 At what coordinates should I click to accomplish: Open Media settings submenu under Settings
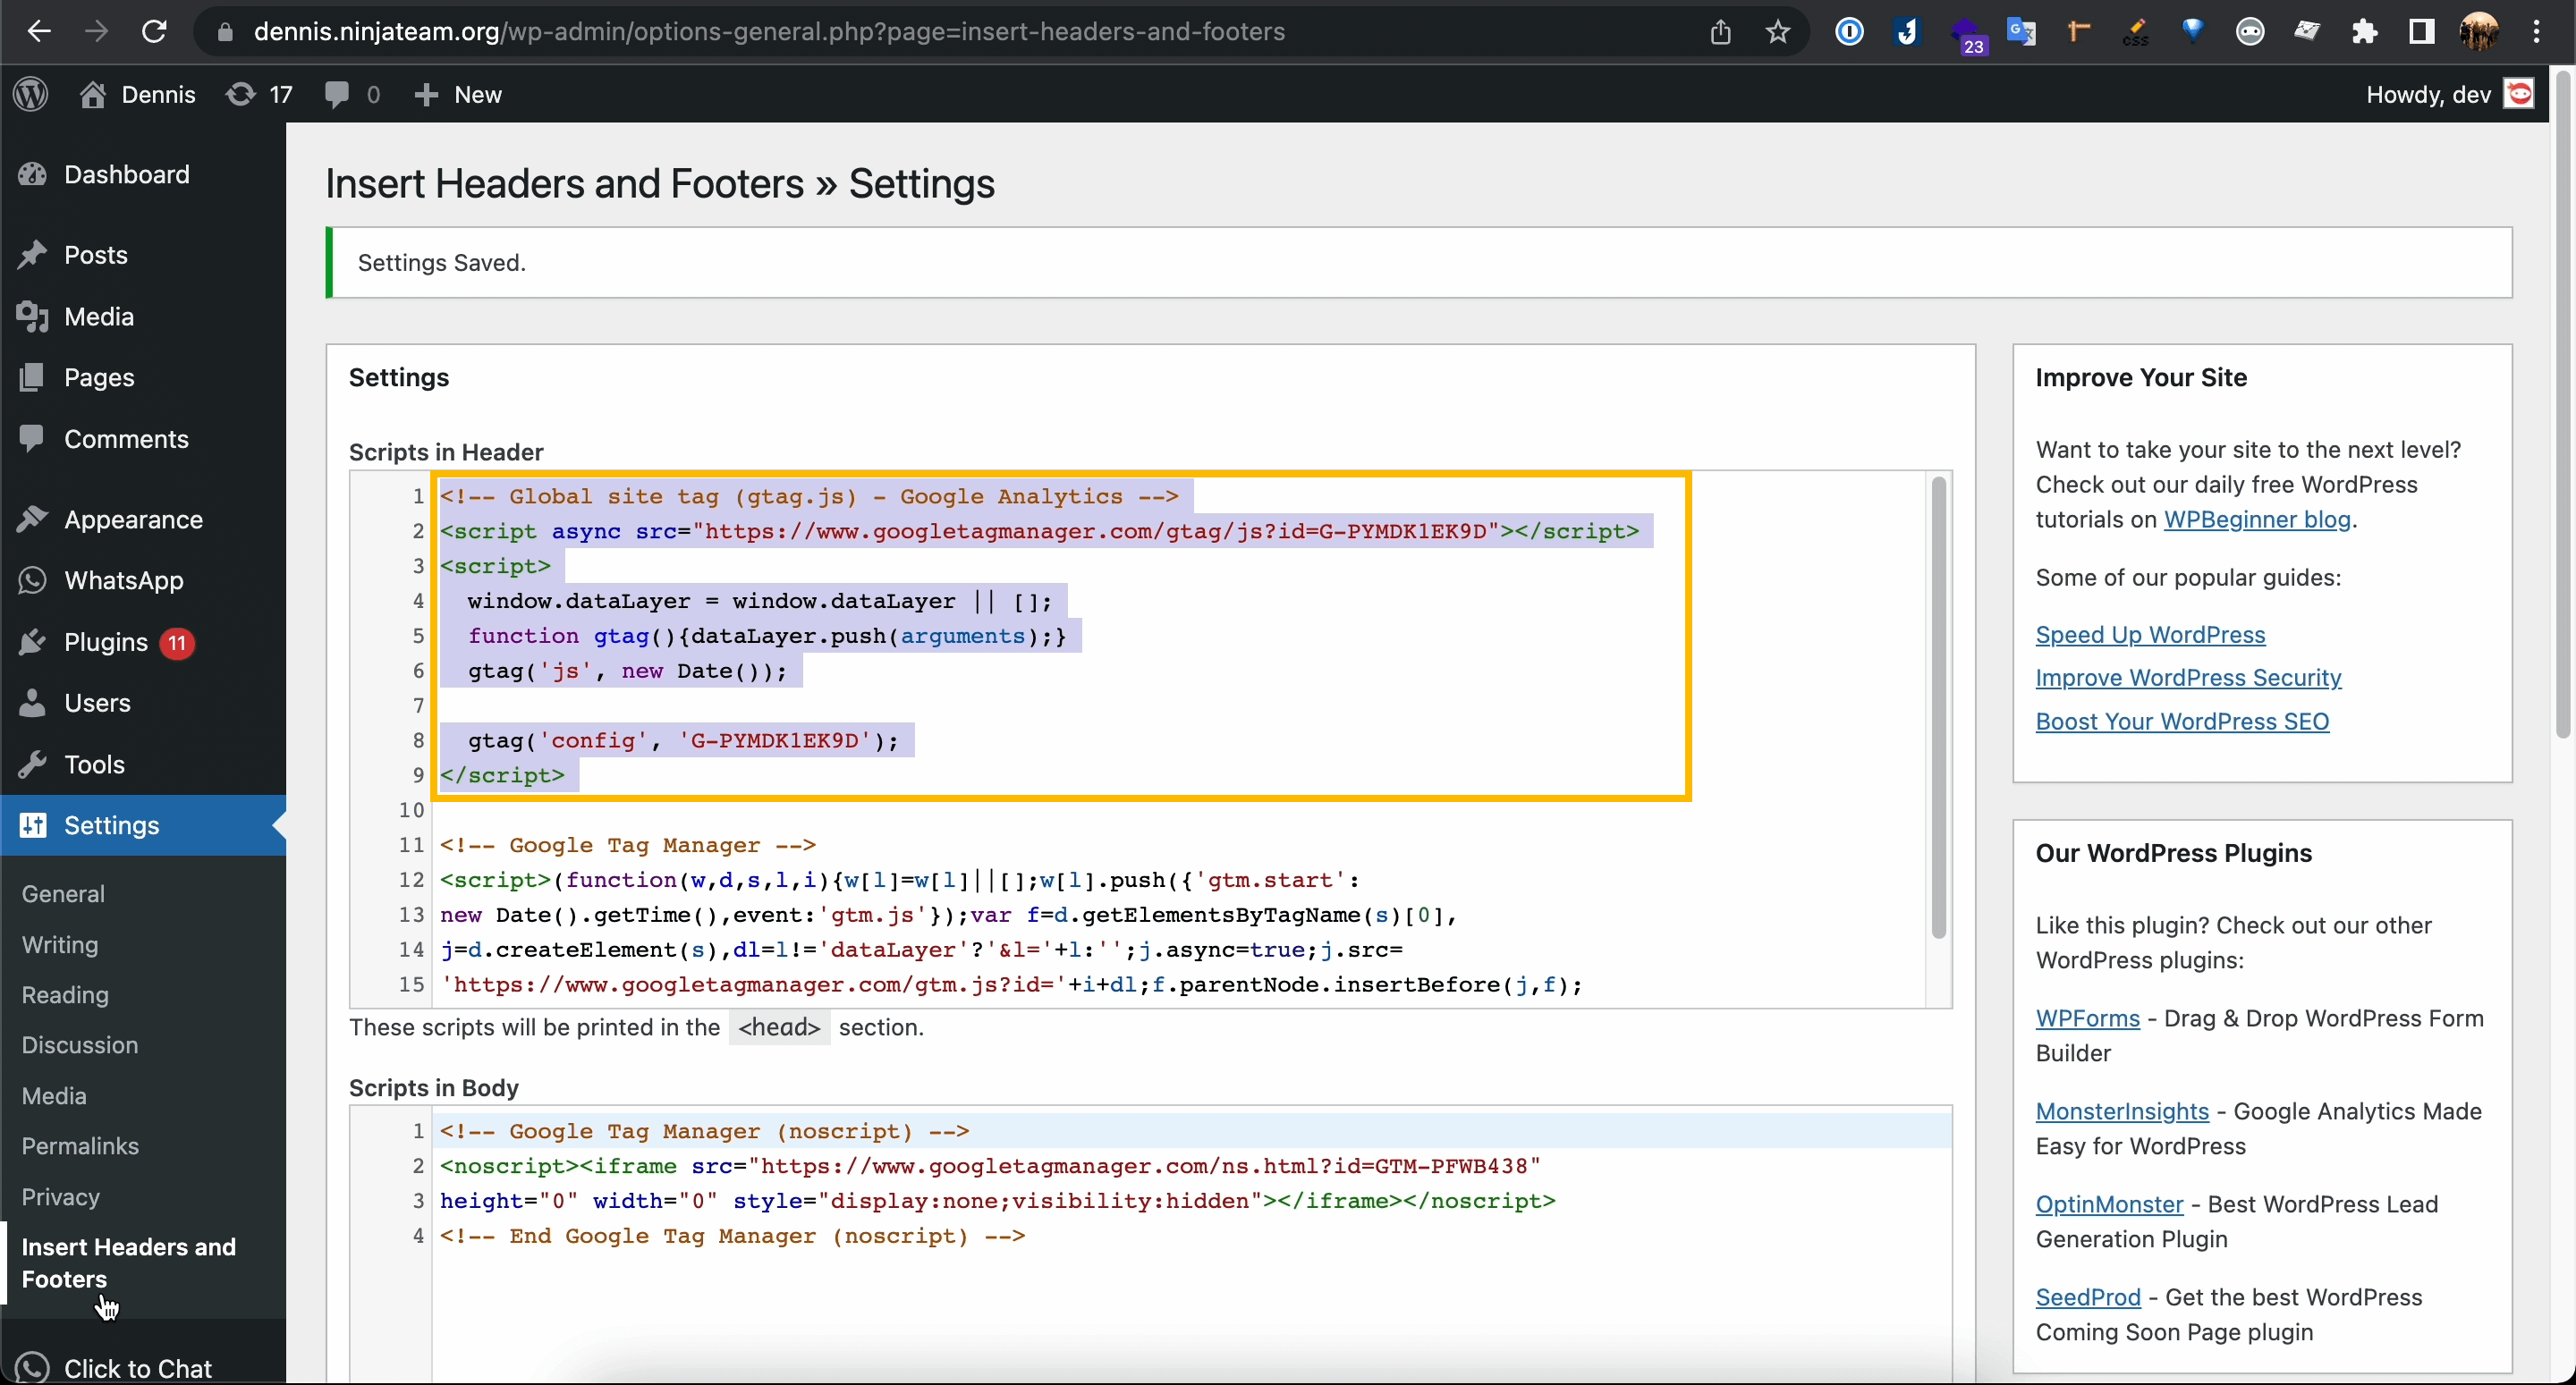tap(54, 1096)
